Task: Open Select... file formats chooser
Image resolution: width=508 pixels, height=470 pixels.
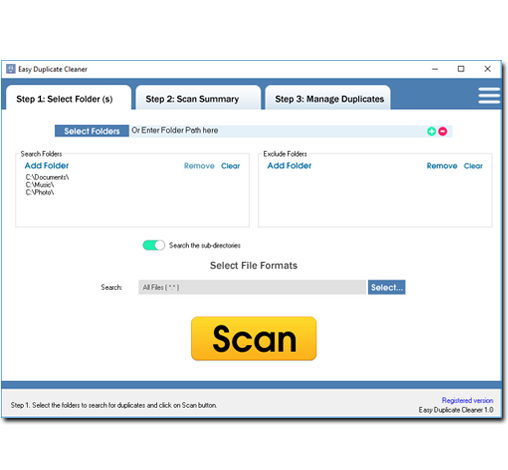Action: click(386, 287)
